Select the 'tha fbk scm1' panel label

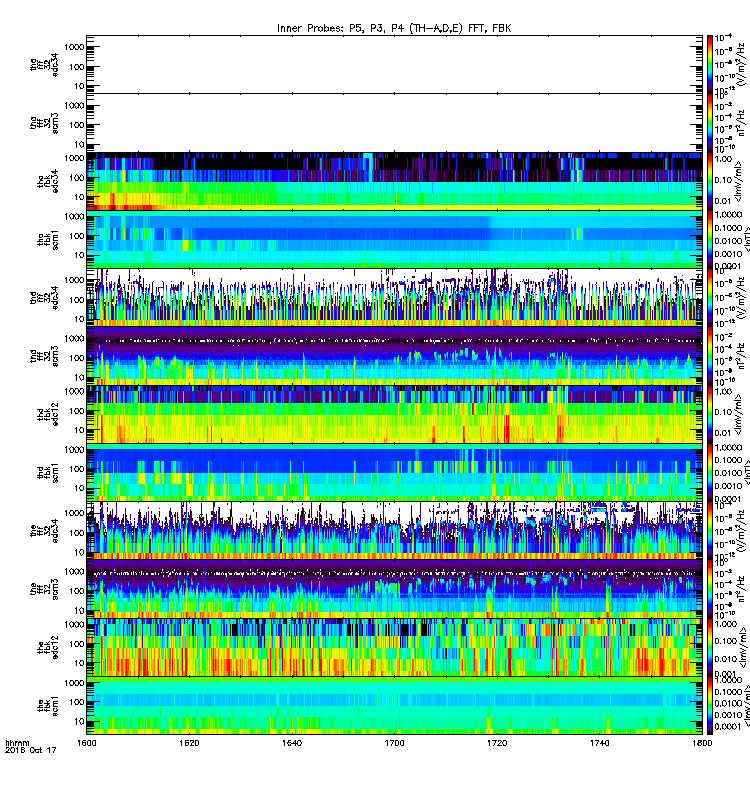click(48, 240)
